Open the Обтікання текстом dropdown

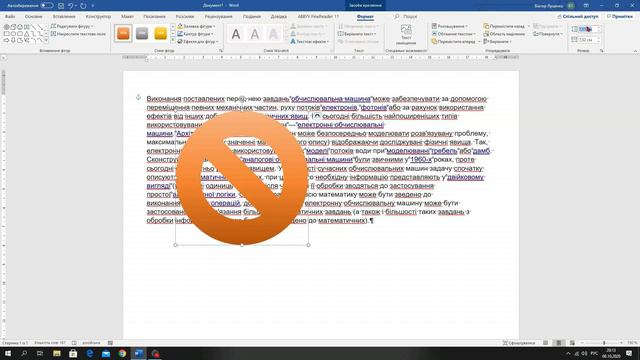[x=453, y=34]
